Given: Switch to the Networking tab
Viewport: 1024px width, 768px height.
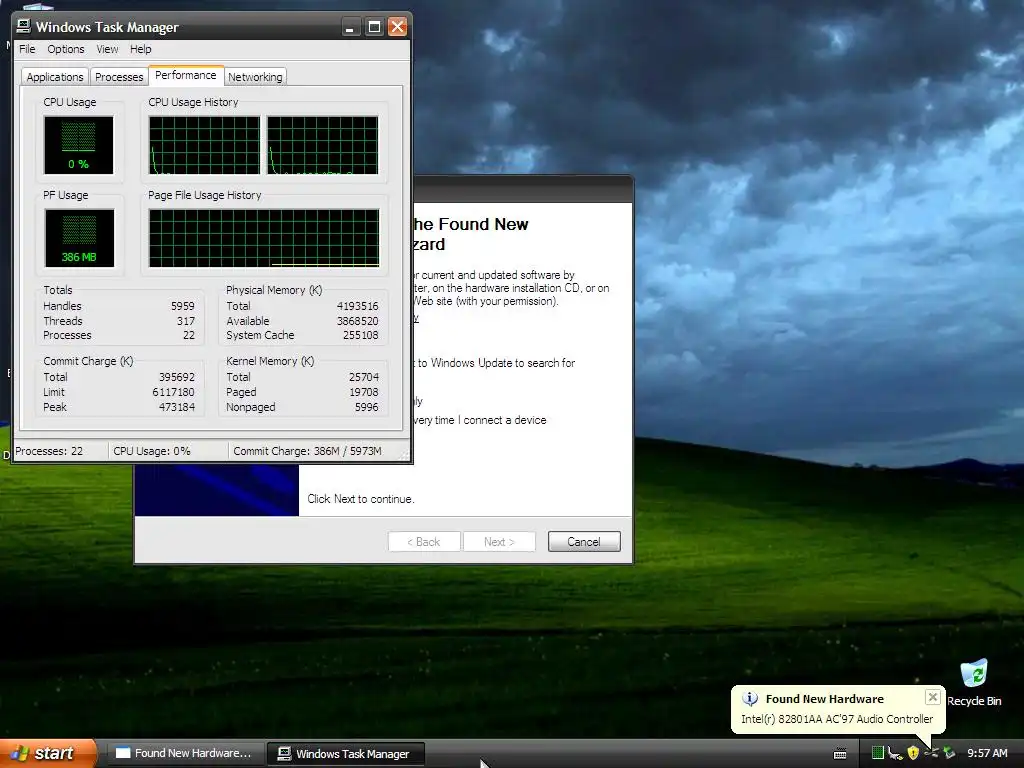Looking at the screenshot, I should coord(255,76).
